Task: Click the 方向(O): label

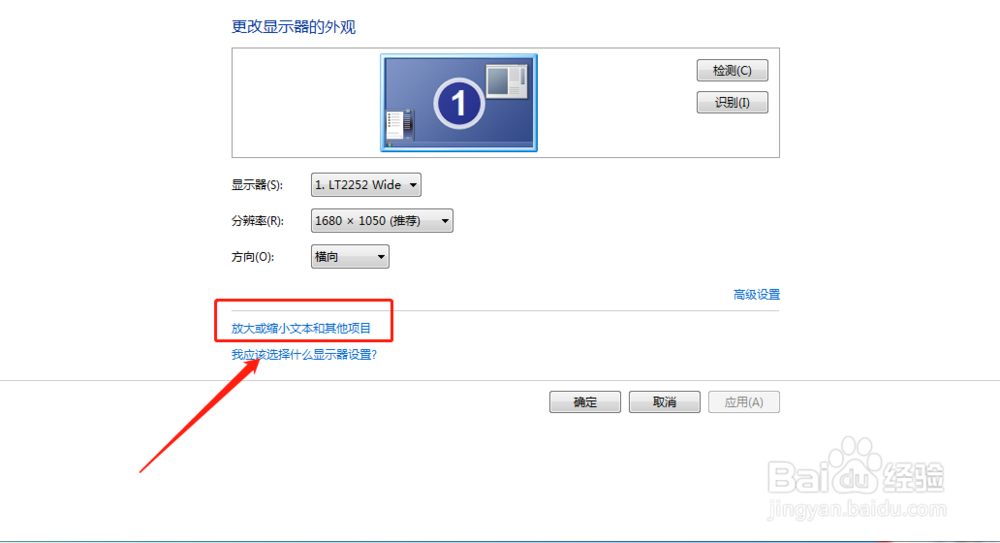Action: coord(253,257)
